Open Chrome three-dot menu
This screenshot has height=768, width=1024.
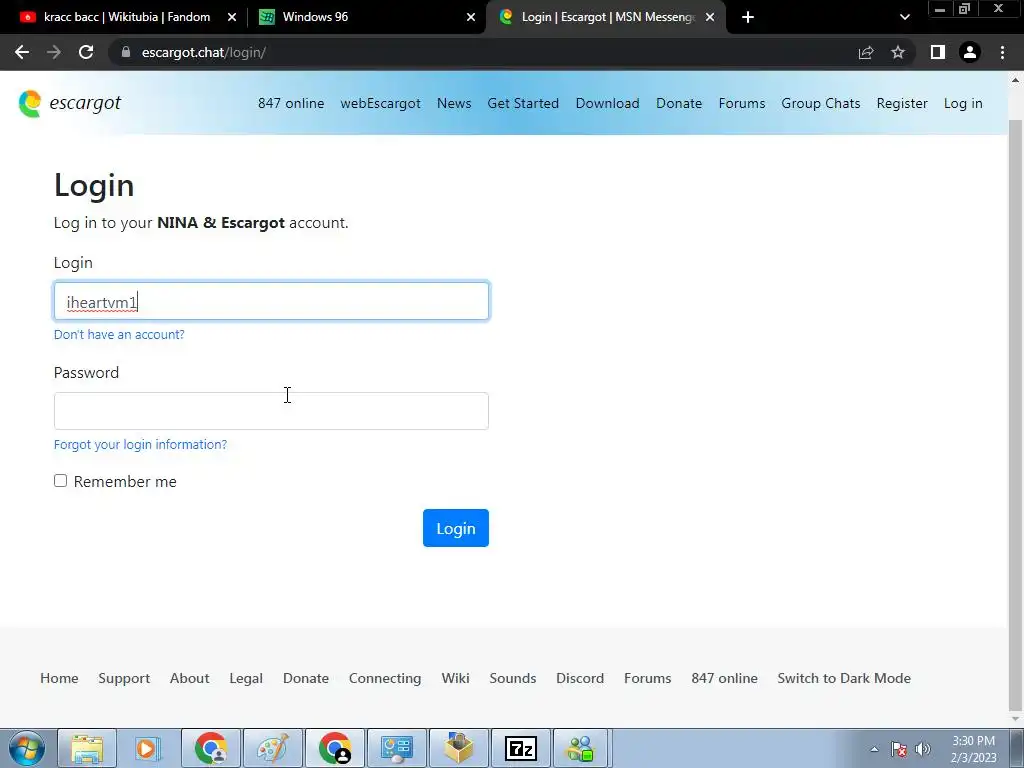click(1002, 52)
